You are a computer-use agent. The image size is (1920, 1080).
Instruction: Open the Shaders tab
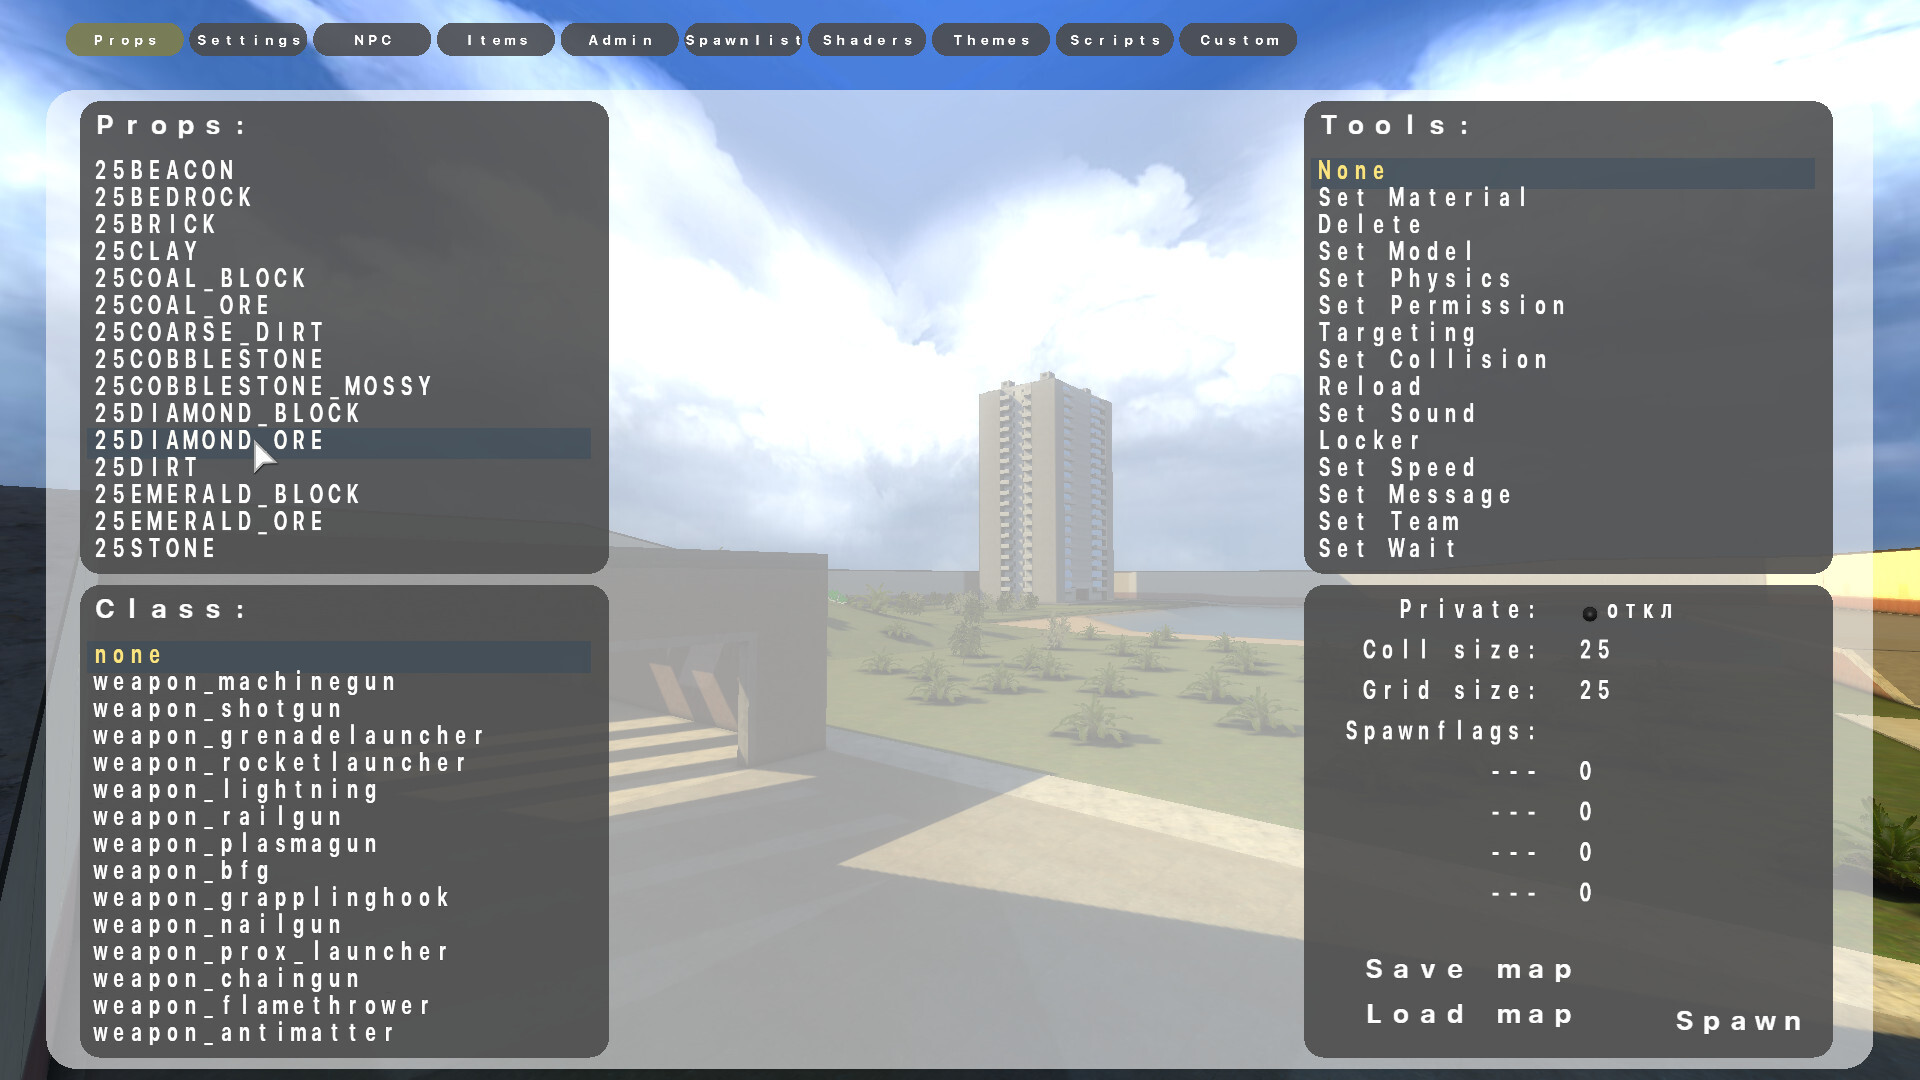tap(868, 40)
